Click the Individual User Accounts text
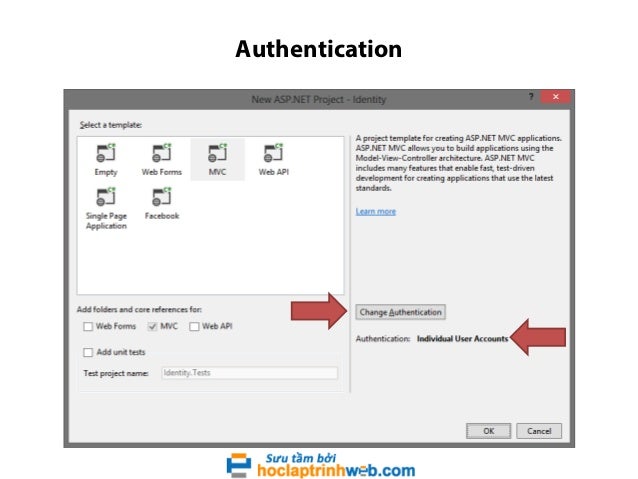This screenshot has width=638, height=479. coord(463,339)
